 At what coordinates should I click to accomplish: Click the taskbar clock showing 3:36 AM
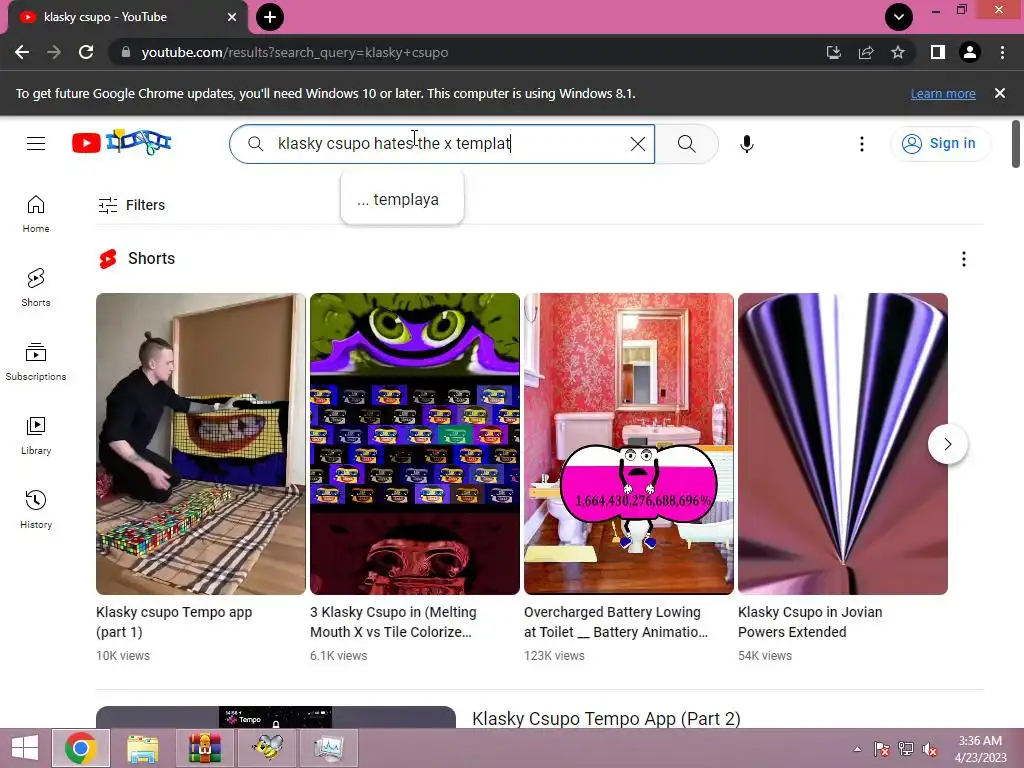click(980, 748)
